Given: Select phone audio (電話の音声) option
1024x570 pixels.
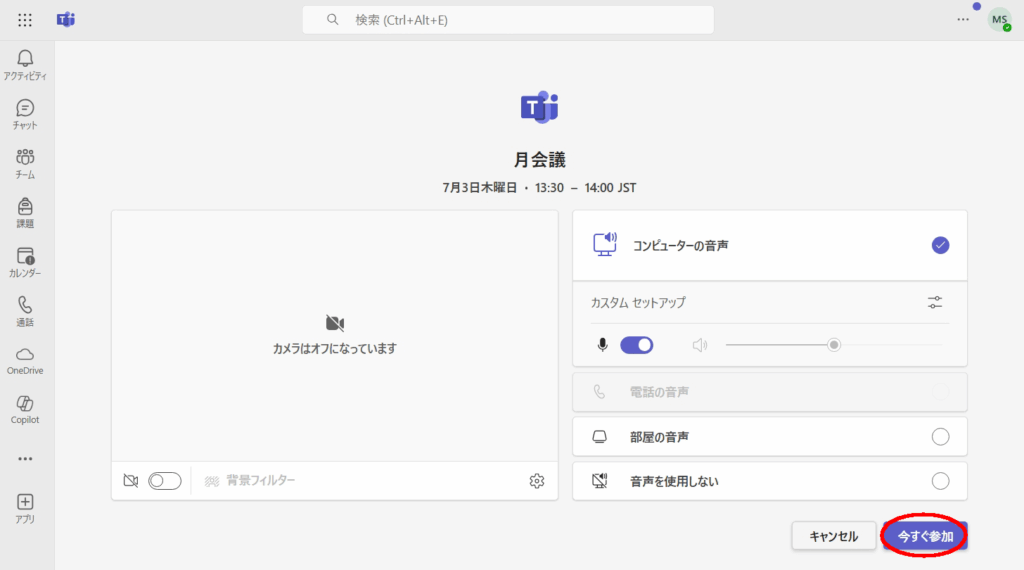Looking at the screenshot, I should point(770,392).
